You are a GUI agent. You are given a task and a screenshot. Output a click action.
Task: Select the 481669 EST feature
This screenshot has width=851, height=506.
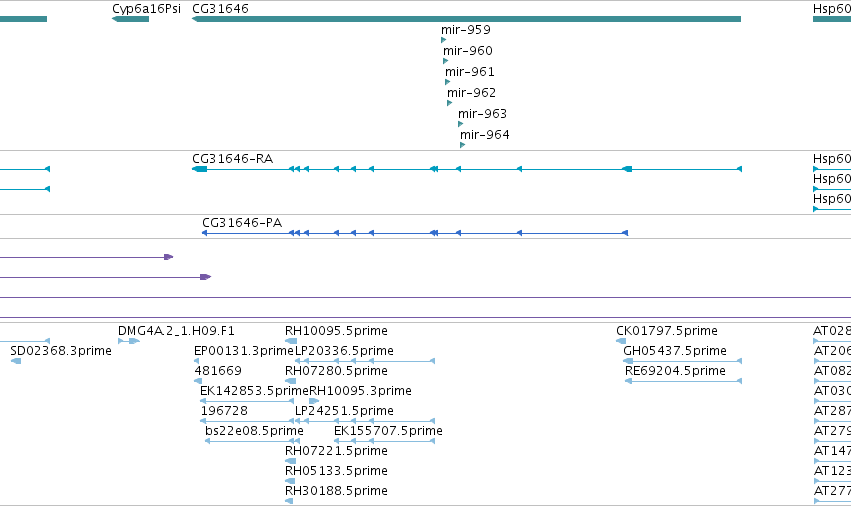pos(198,381)
